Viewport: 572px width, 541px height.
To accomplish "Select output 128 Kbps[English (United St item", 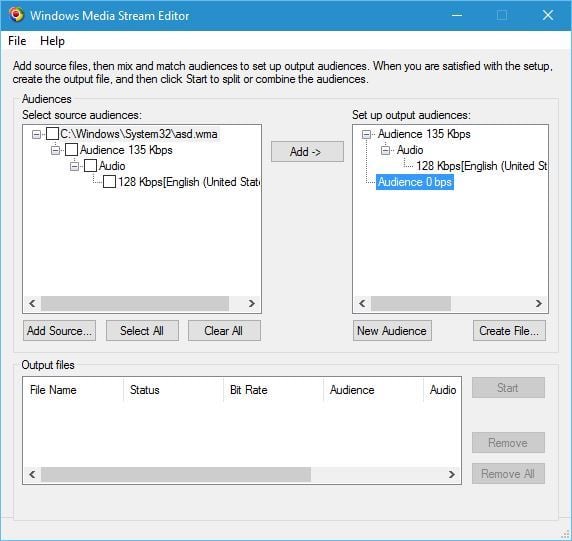I will (481, 166).
